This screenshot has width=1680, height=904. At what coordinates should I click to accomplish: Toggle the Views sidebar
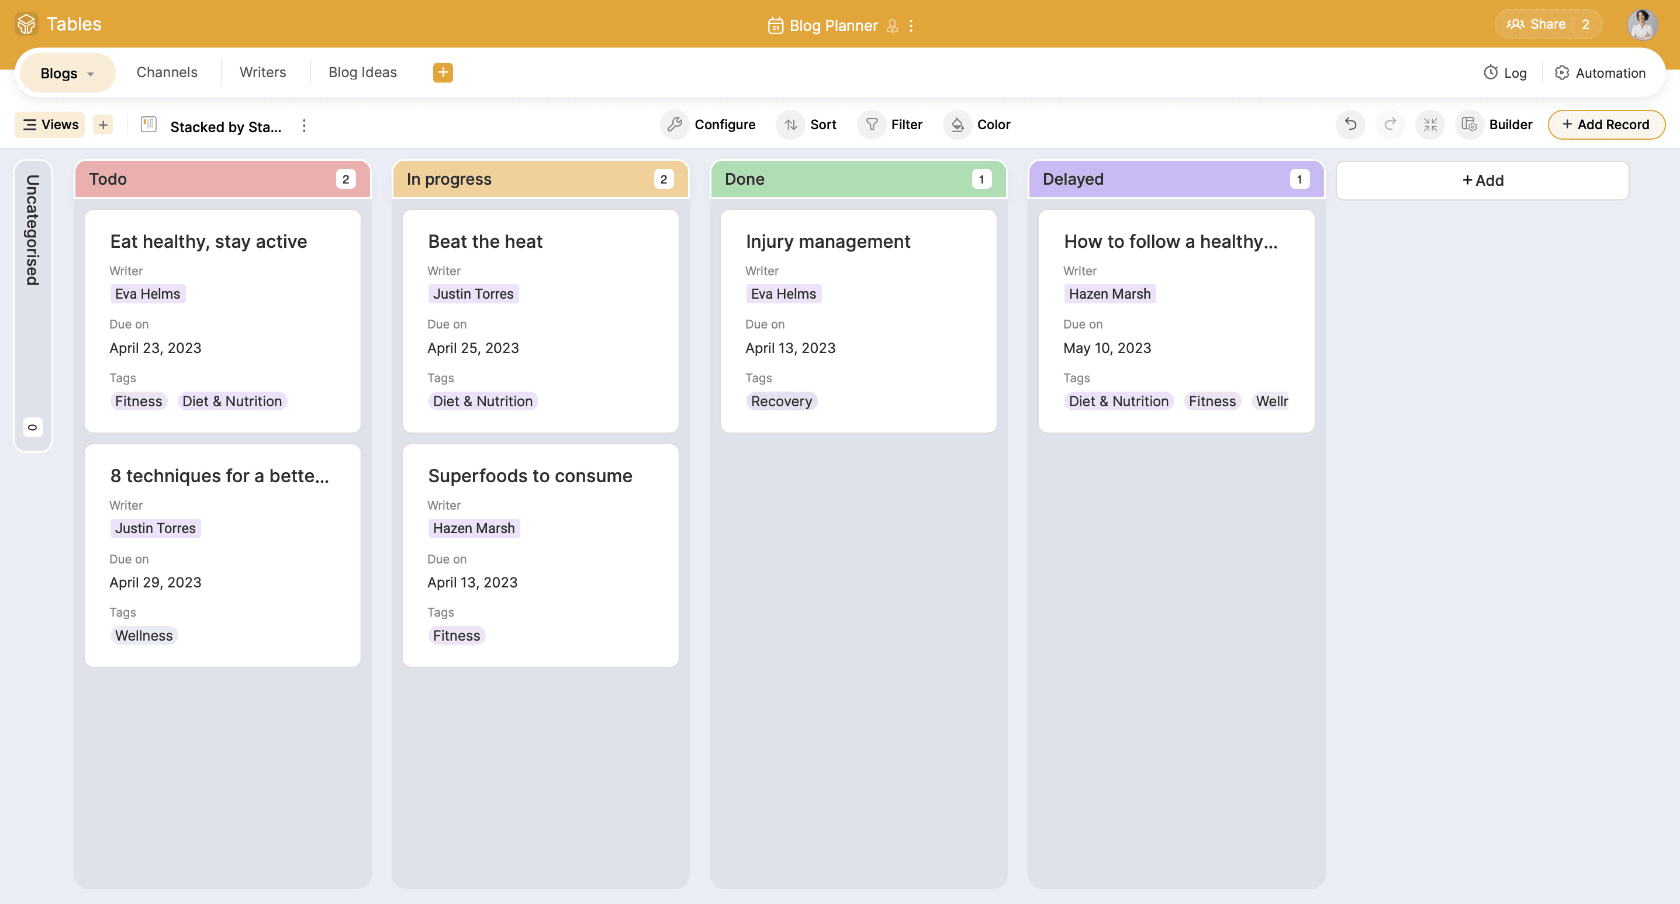click(x=50, y=125)
